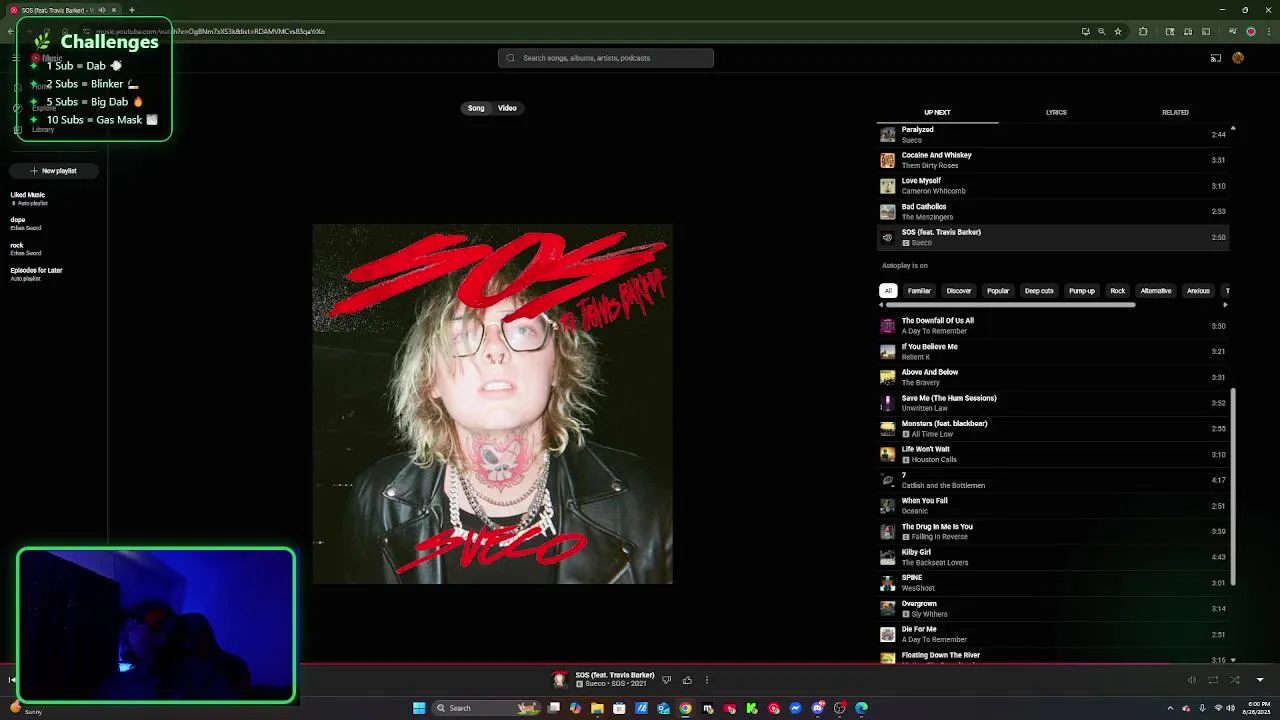1280x720 pixels.
Task: Select the Rock filter chip
Action: pos(1118,291)
